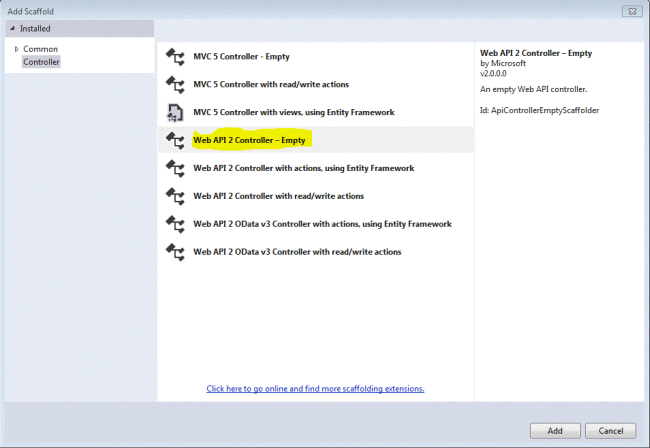This screenshot has width=650, height=448.
Task: Choose MVC 5 Controller - Empty
Action: (315, 56)
